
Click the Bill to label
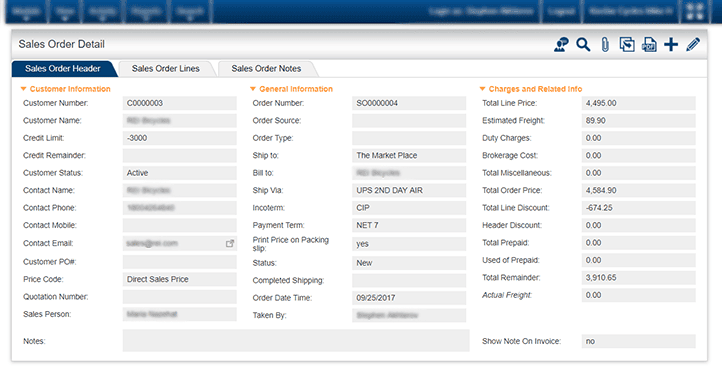[x=263, y=173]
